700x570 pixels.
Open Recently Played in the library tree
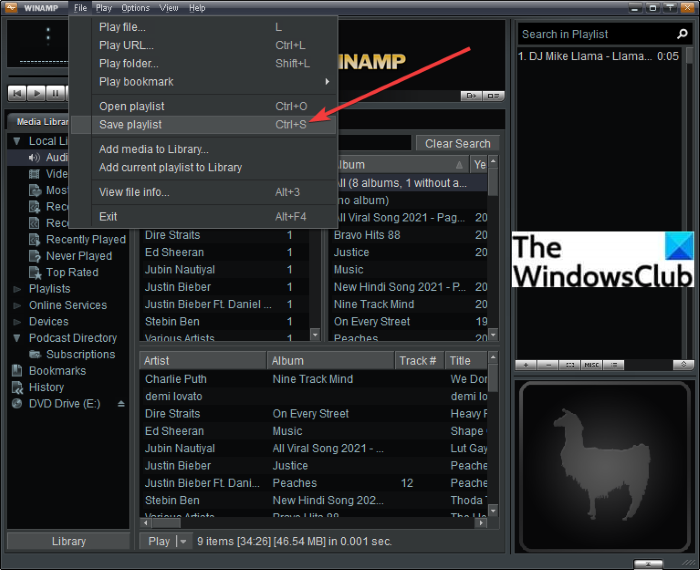86,240
